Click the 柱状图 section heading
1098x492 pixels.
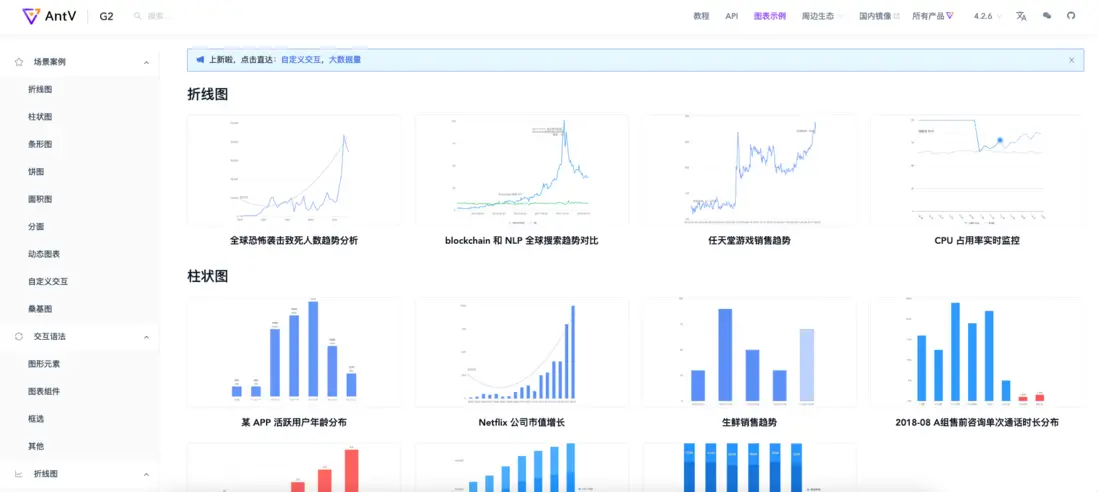point(208,276)
